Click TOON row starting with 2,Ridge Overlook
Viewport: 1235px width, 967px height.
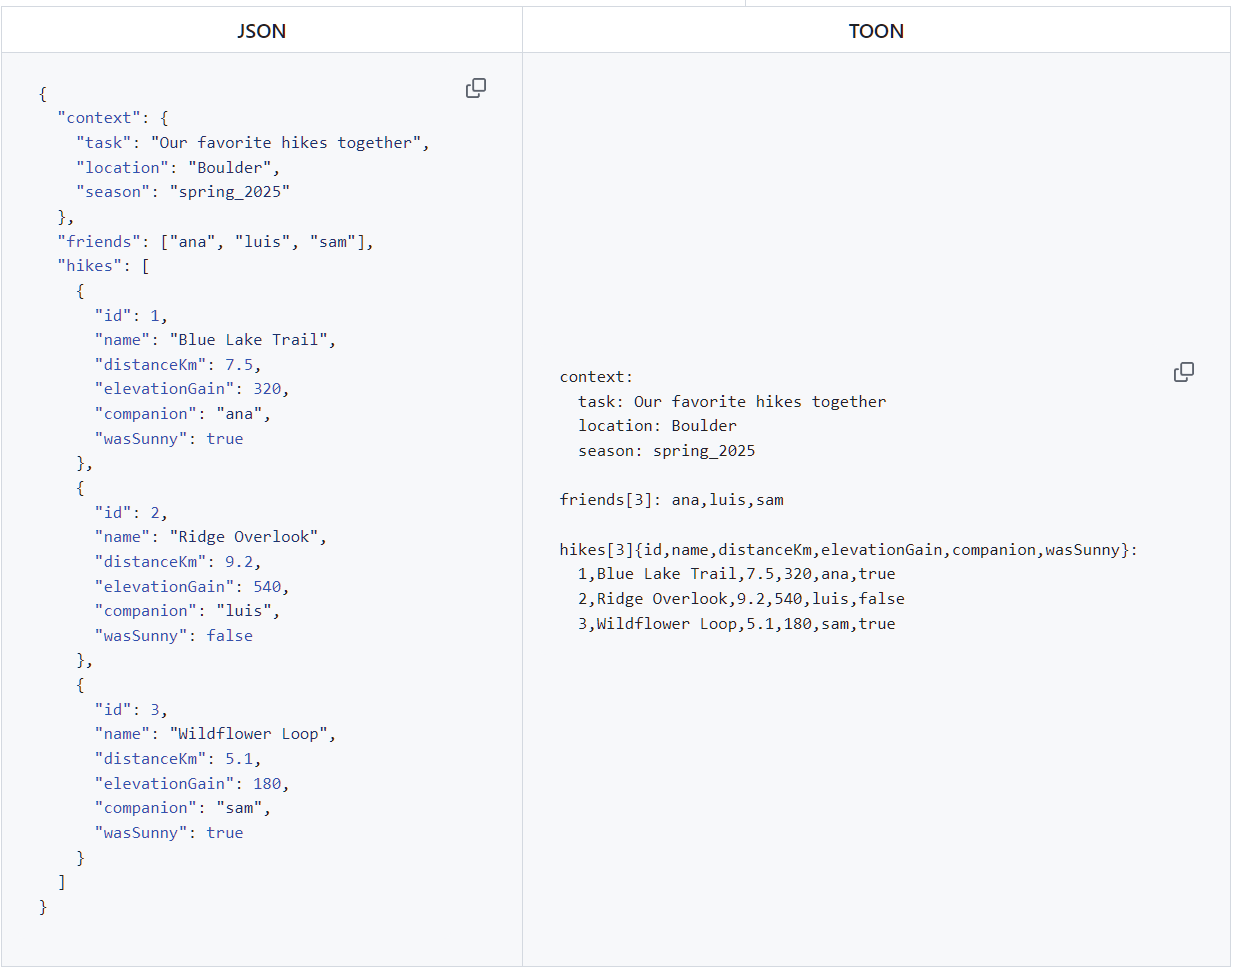(x=741, y=599)
